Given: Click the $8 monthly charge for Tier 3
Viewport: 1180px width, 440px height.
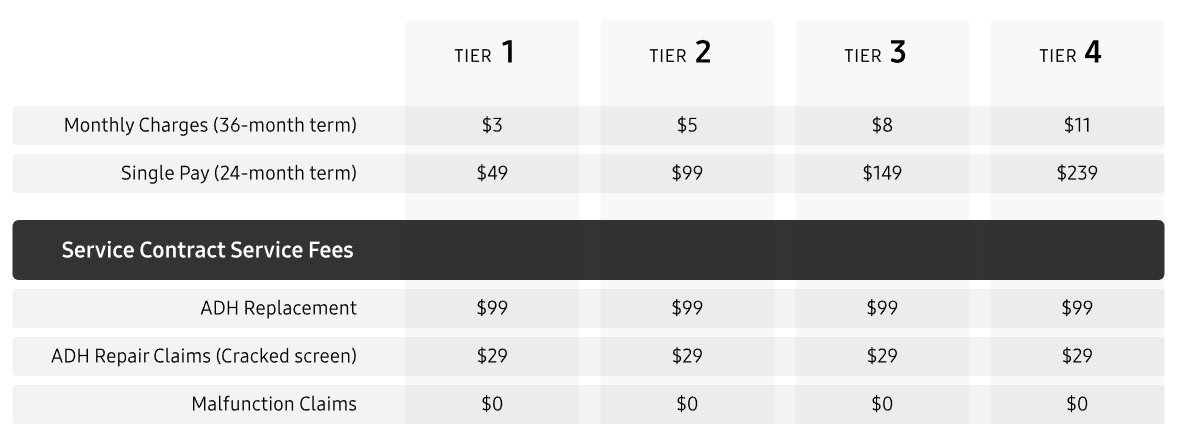Looking at the screenshot, I should click(x=882, y=126).
